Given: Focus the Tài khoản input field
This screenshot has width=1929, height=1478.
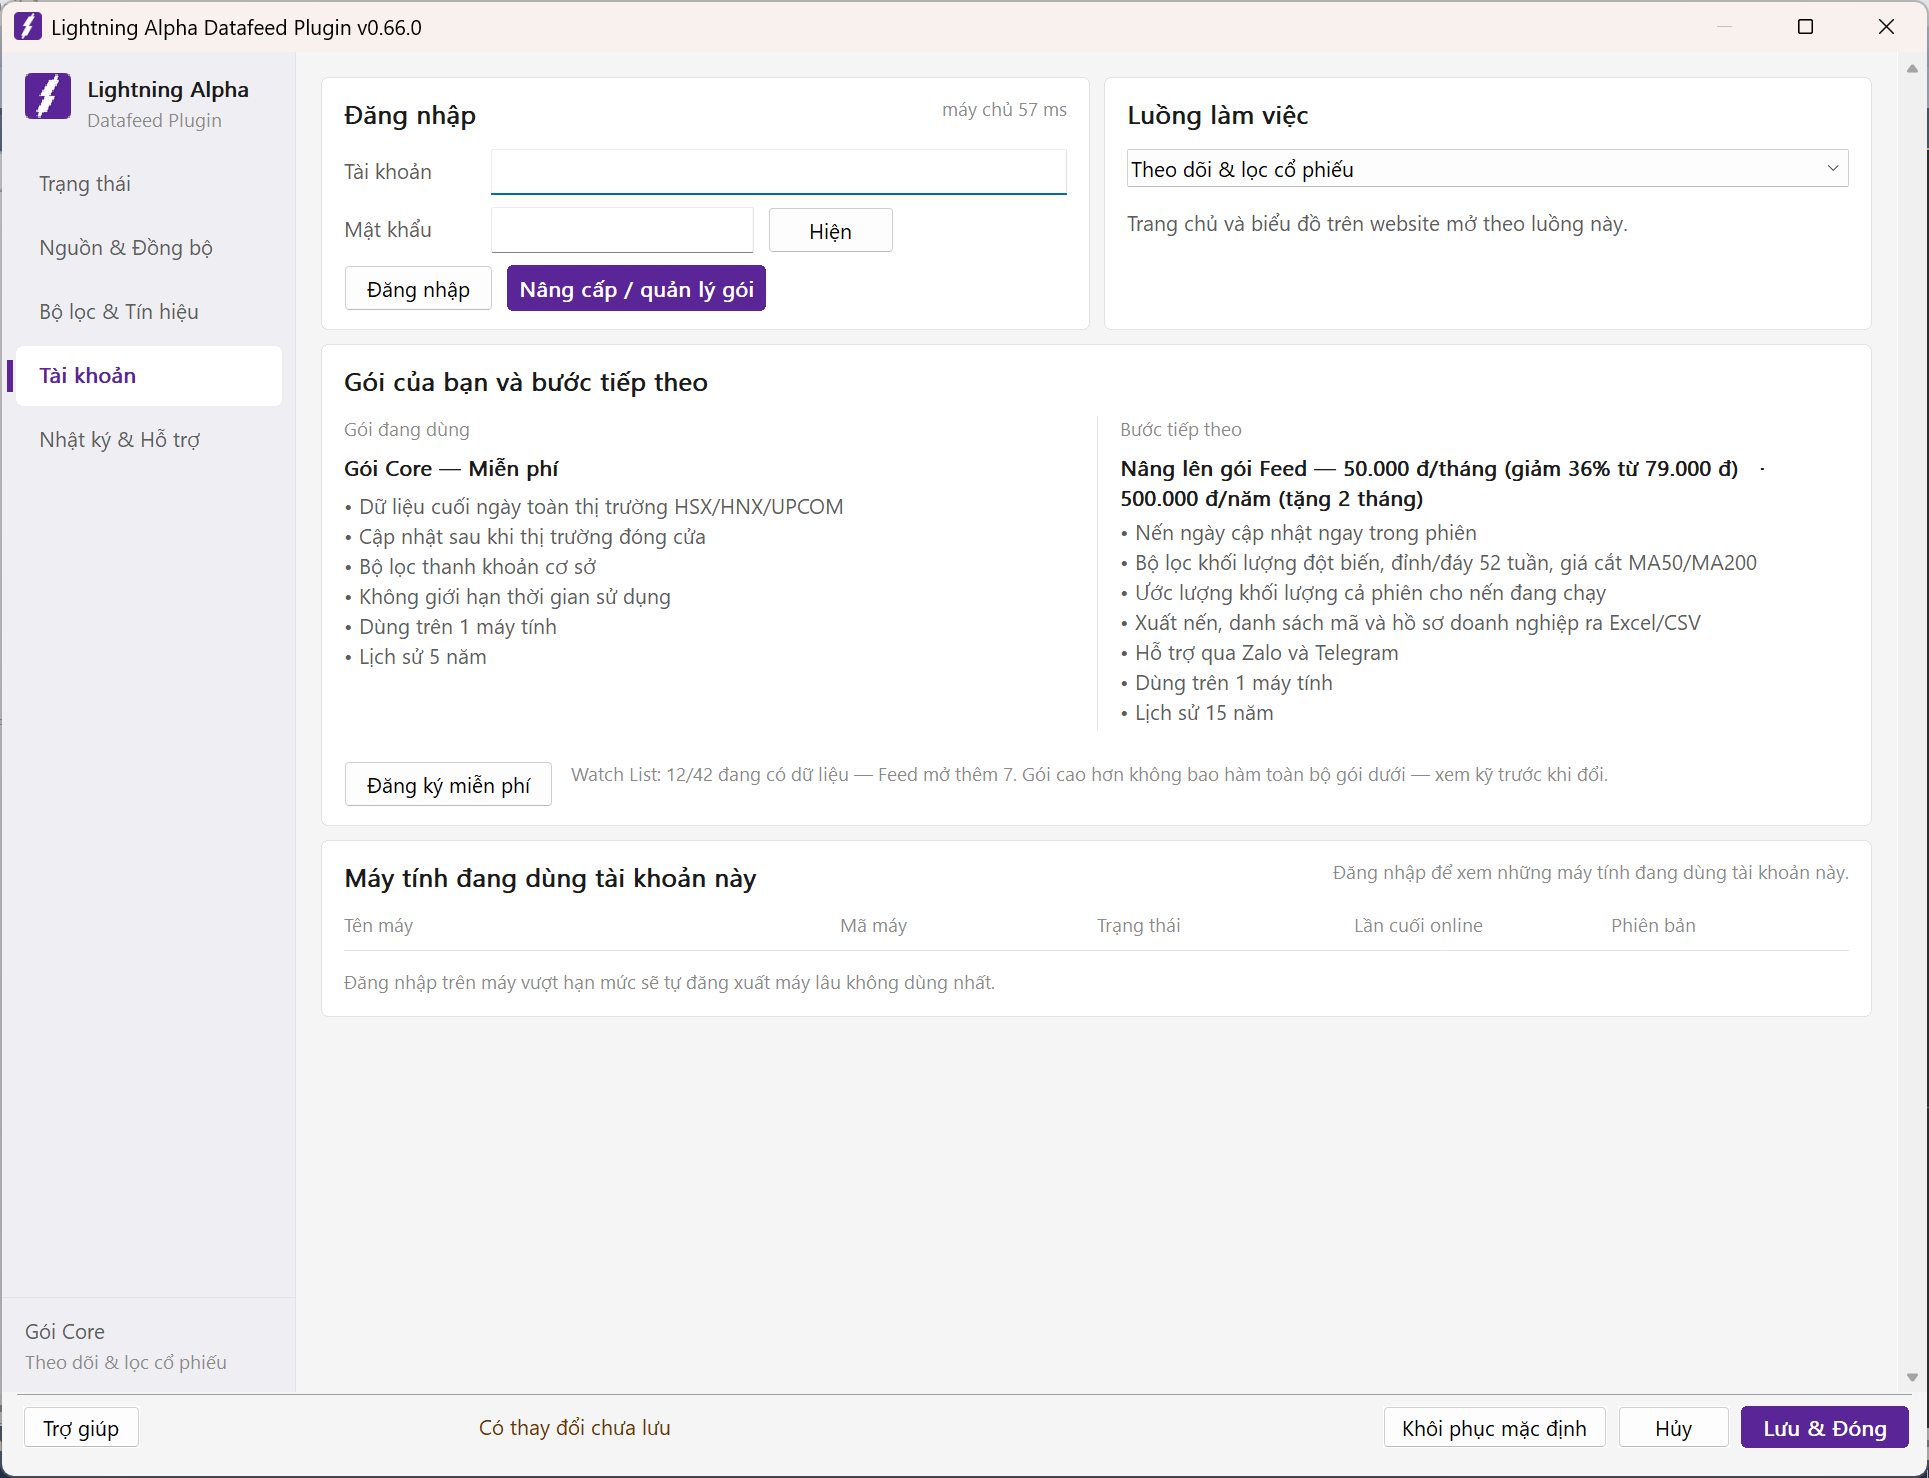Looking at the screenshot, I should click(778, 171).
